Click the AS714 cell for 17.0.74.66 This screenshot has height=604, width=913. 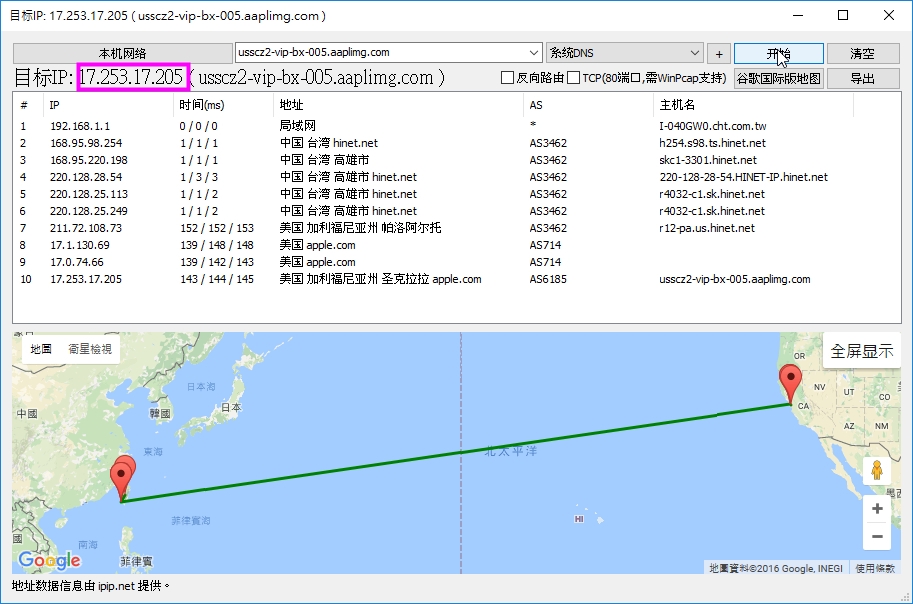[545, 262]
